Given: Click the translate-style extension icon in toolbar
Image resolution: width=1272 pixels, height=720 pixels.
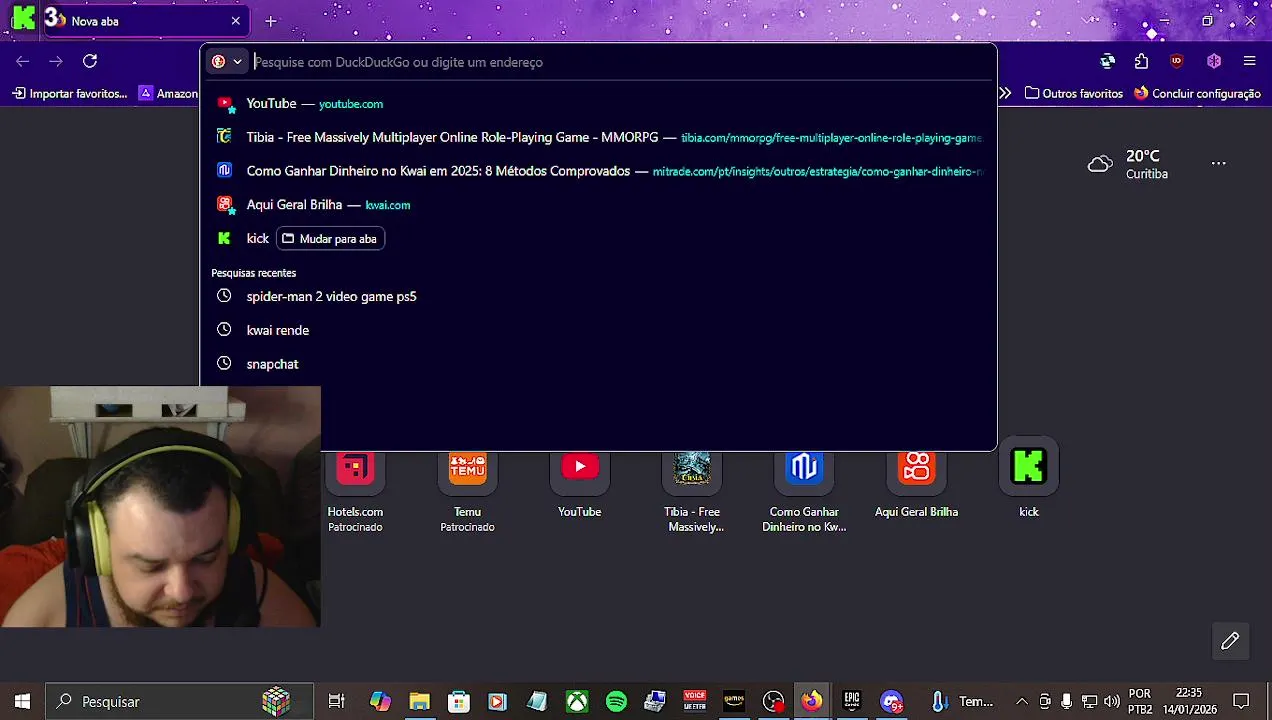Looking at the screenshot, I should pos(1107,61).
